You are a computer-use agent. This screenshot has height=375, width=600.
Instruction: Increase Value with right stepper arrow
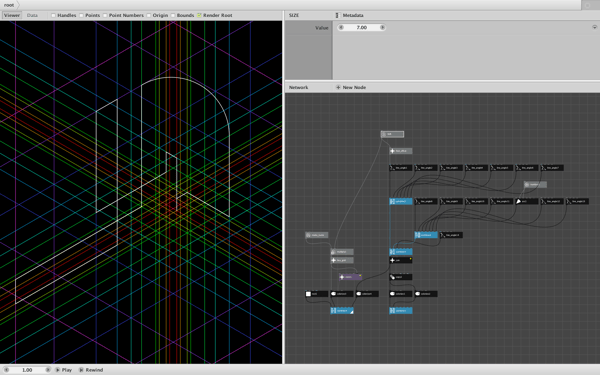click(382, 28)
